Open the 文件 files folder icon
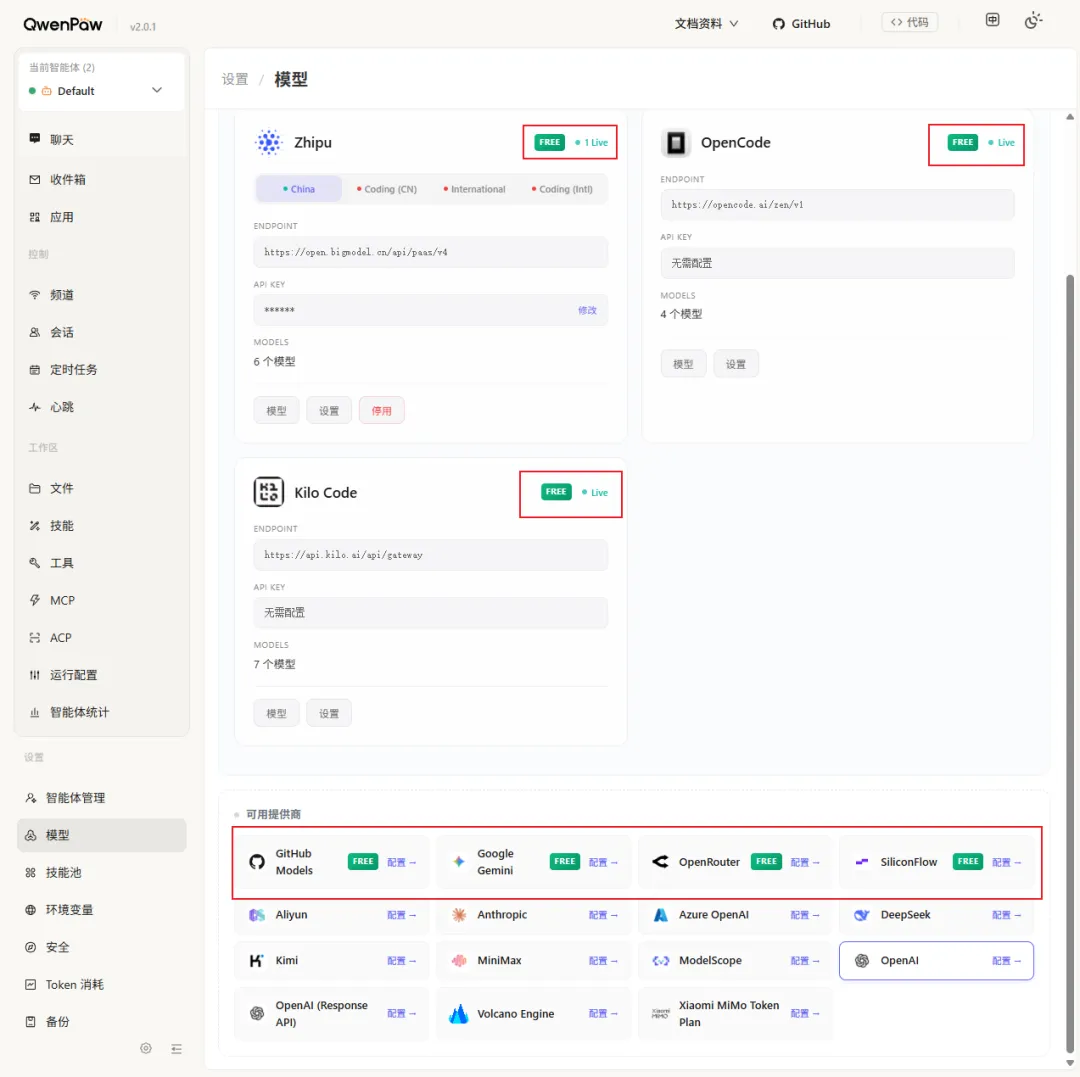The width and height of the screenshot is (1080, 1077). point(34,488)
